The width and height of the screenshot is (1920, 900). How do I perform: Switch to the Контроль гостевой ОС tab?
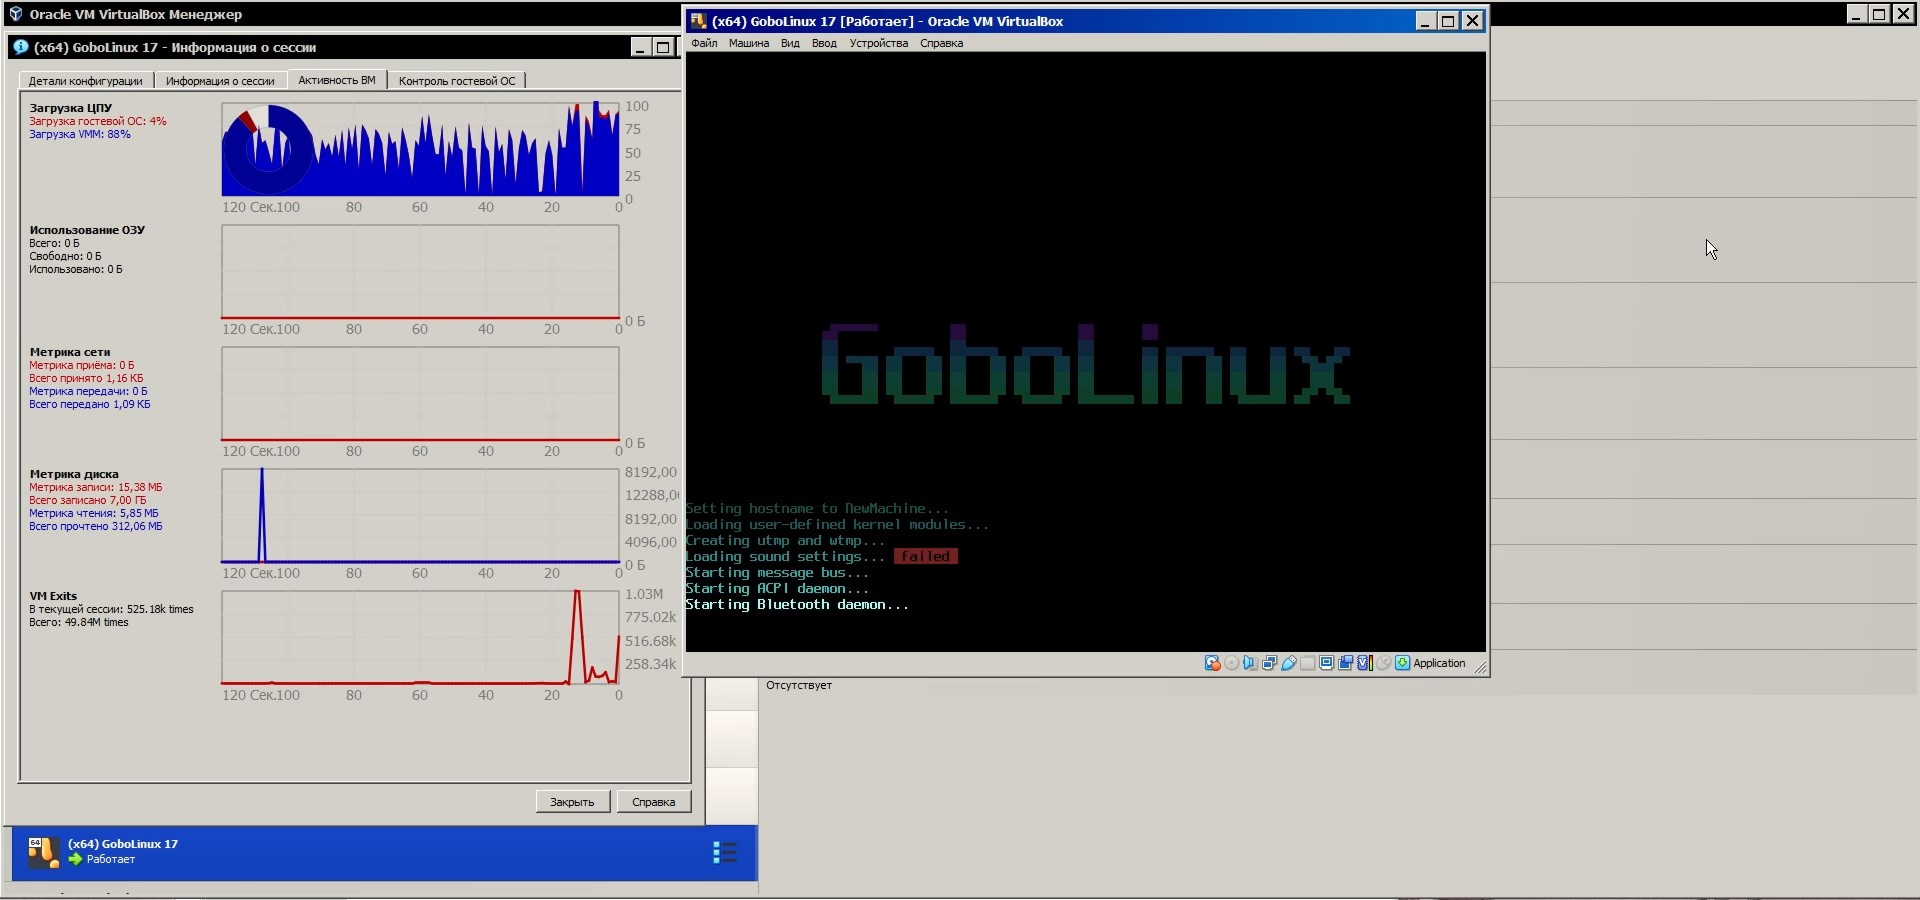click(457, 81)
